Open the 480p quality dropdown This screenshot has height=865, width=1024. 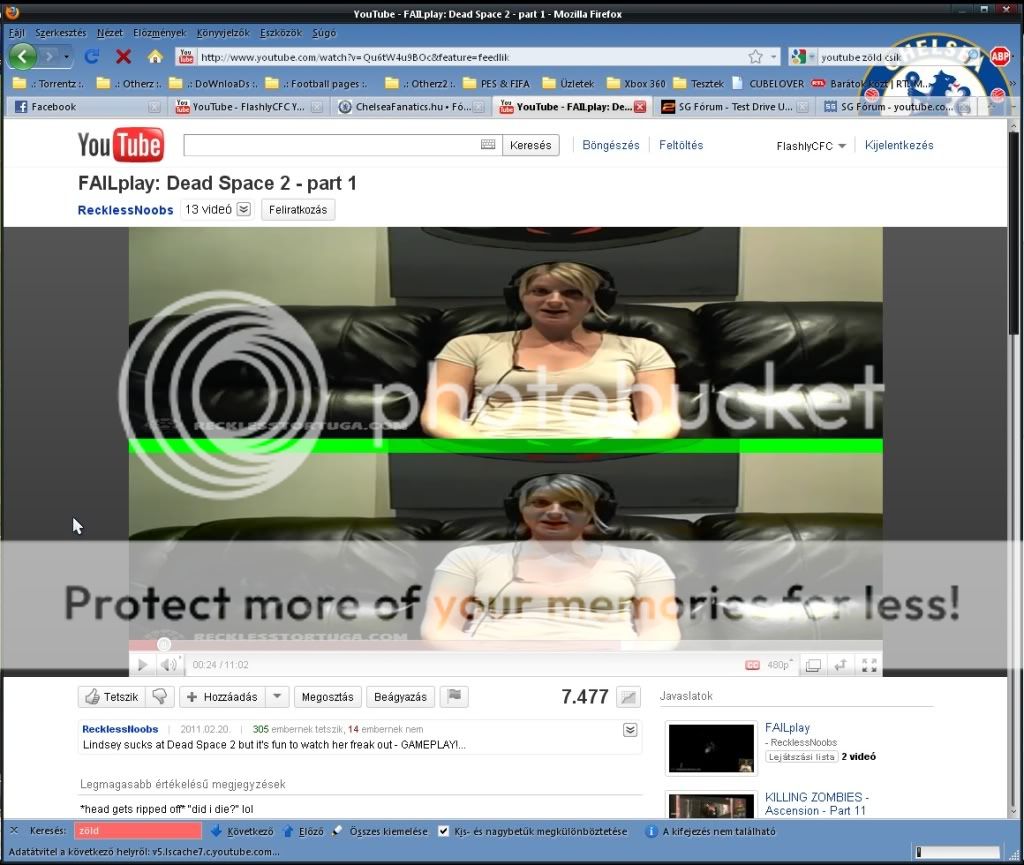coord(780,665)
